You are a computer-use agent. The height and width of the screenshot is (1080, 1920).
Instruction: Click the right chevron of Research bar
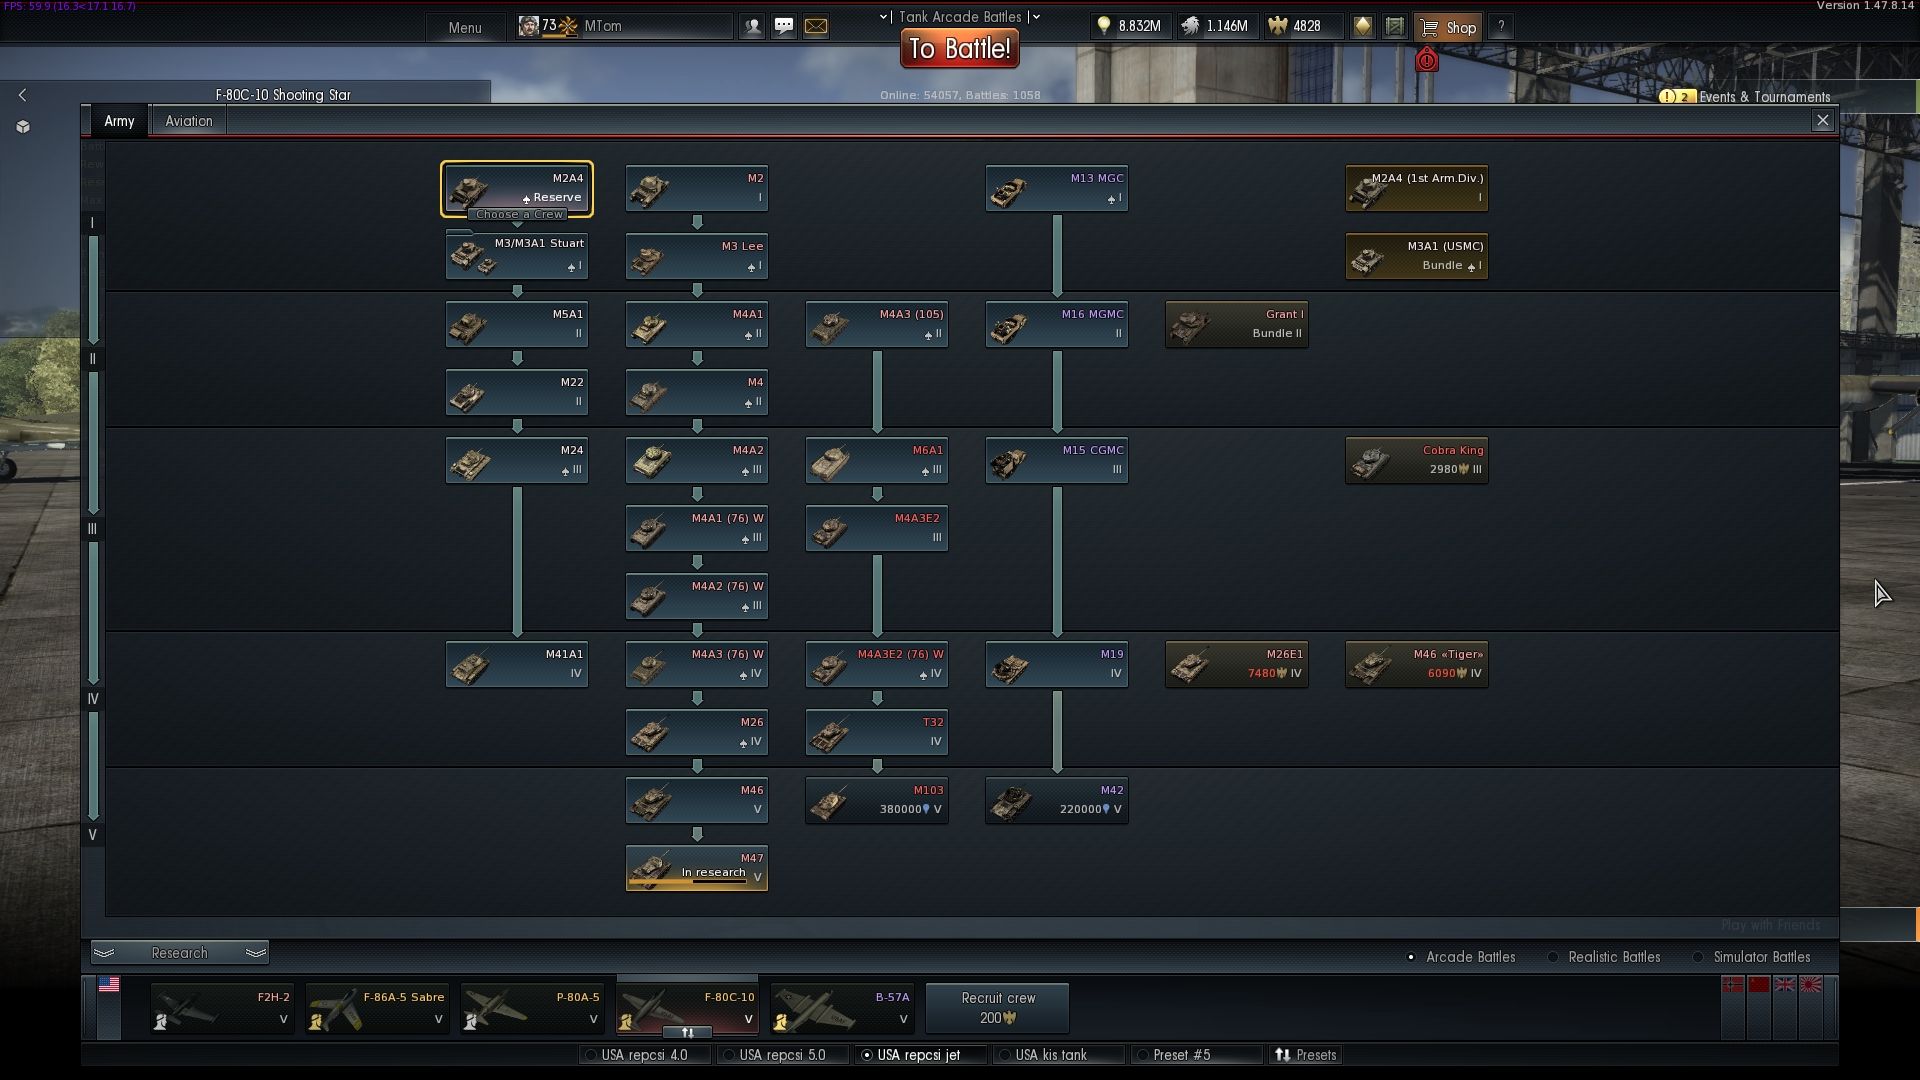[x=256, y=952]
